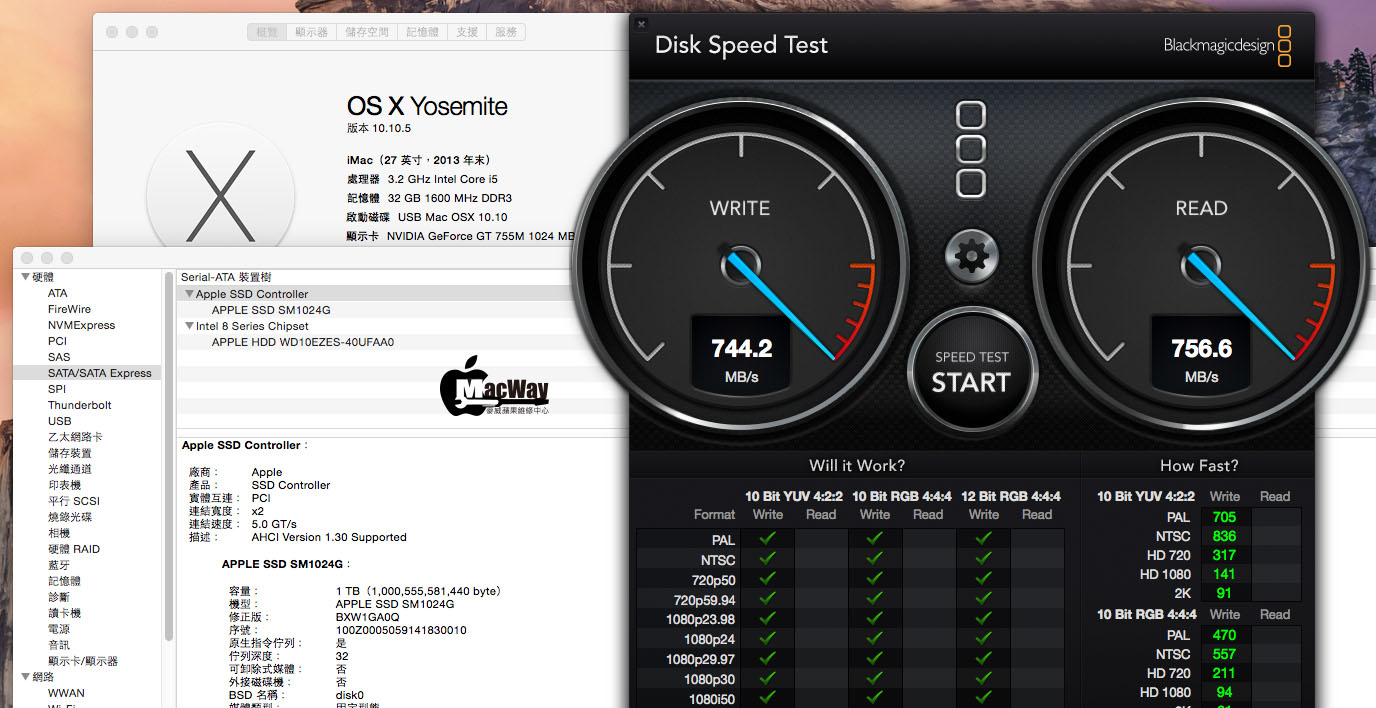
Task: Select WWAN under 網路
Action: 66,693
